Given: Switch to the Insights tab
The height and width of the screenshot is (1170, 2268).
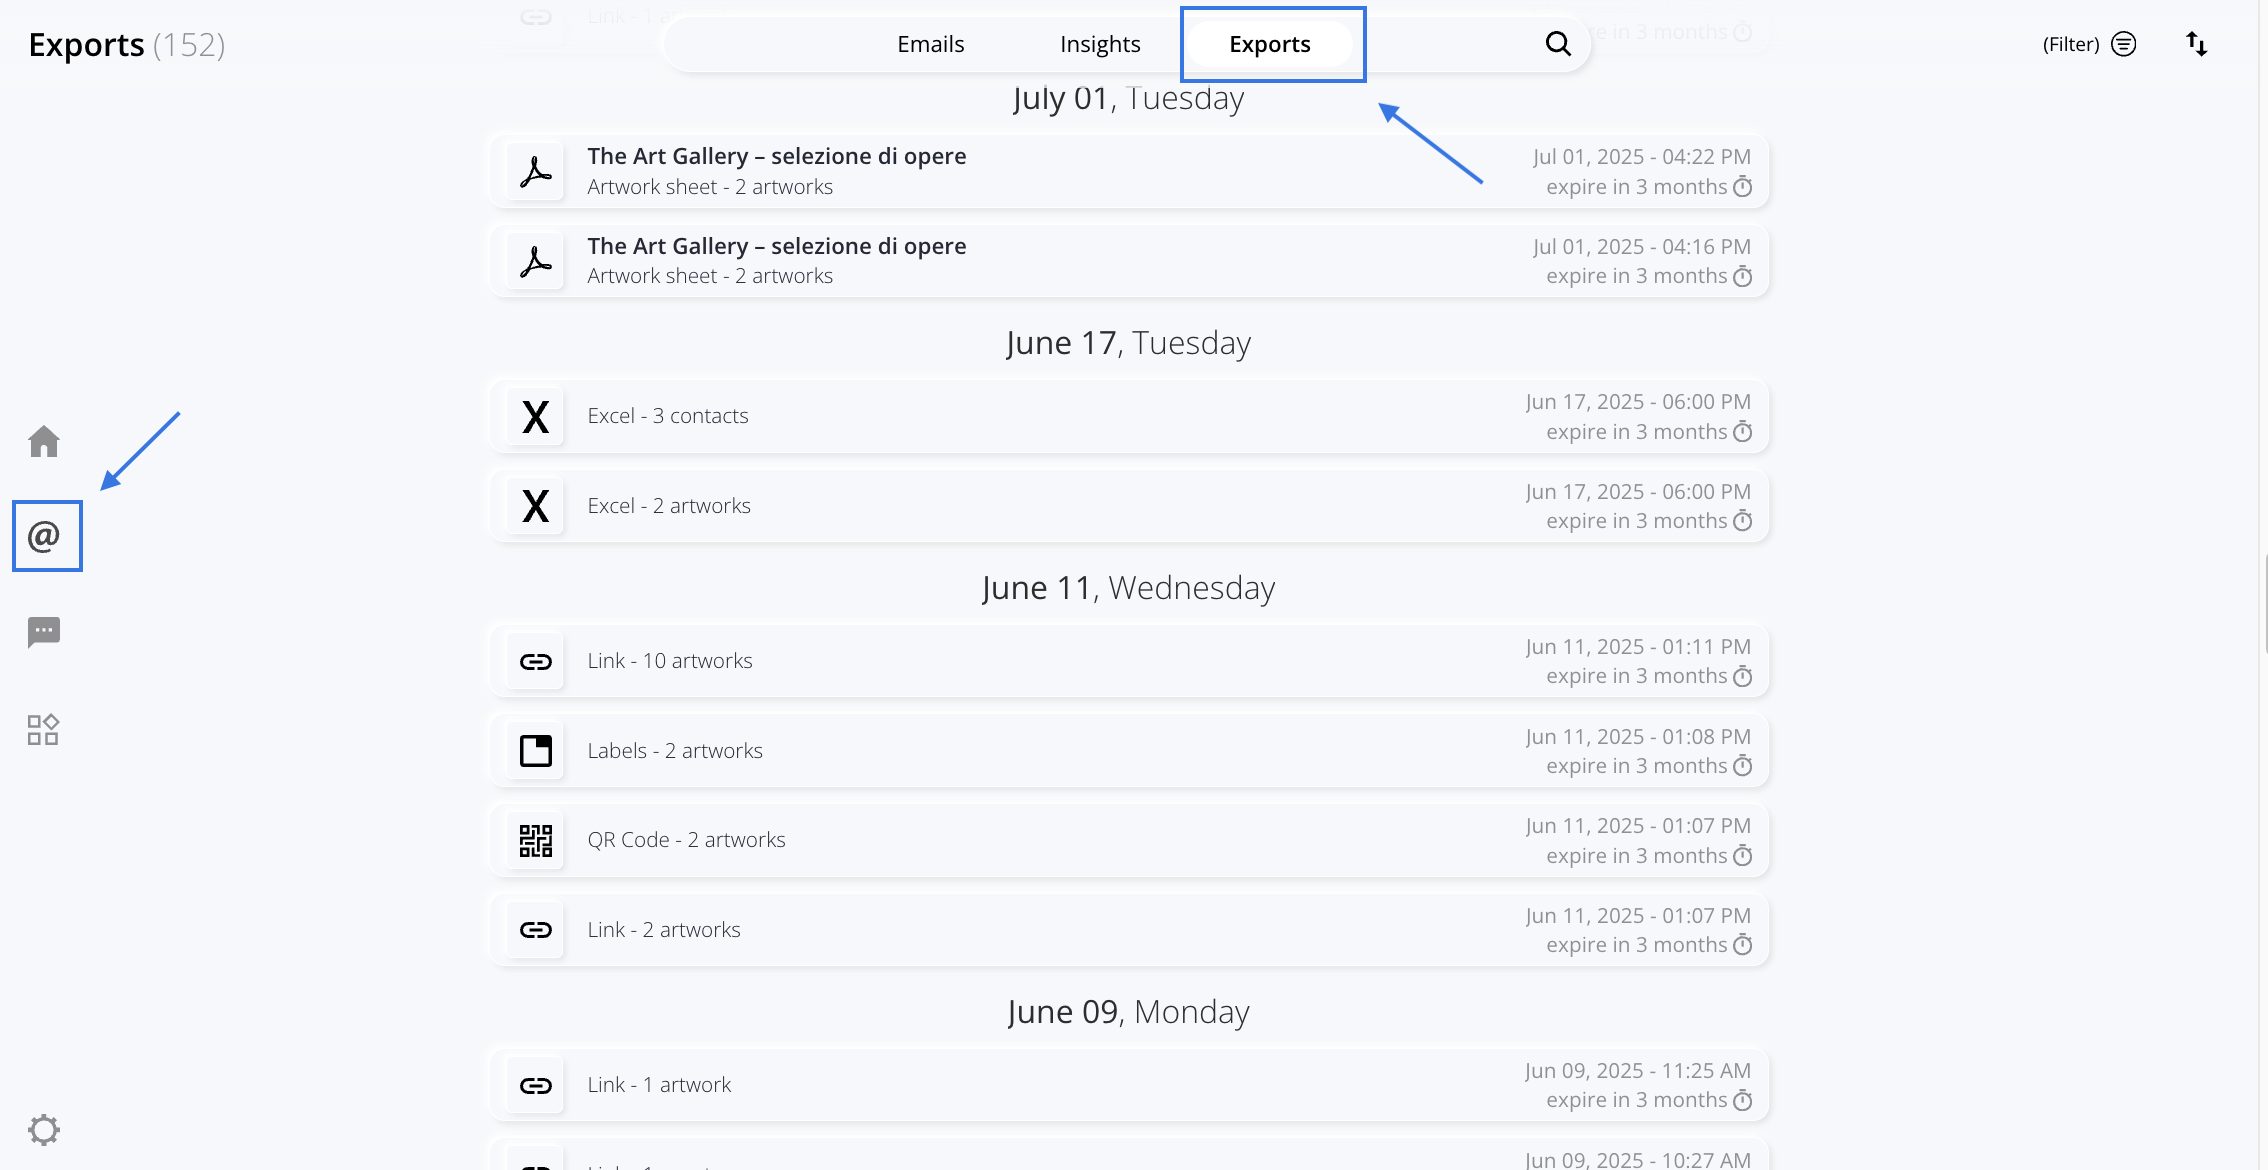Looking at the screenshot, I should pos(1100,44).
